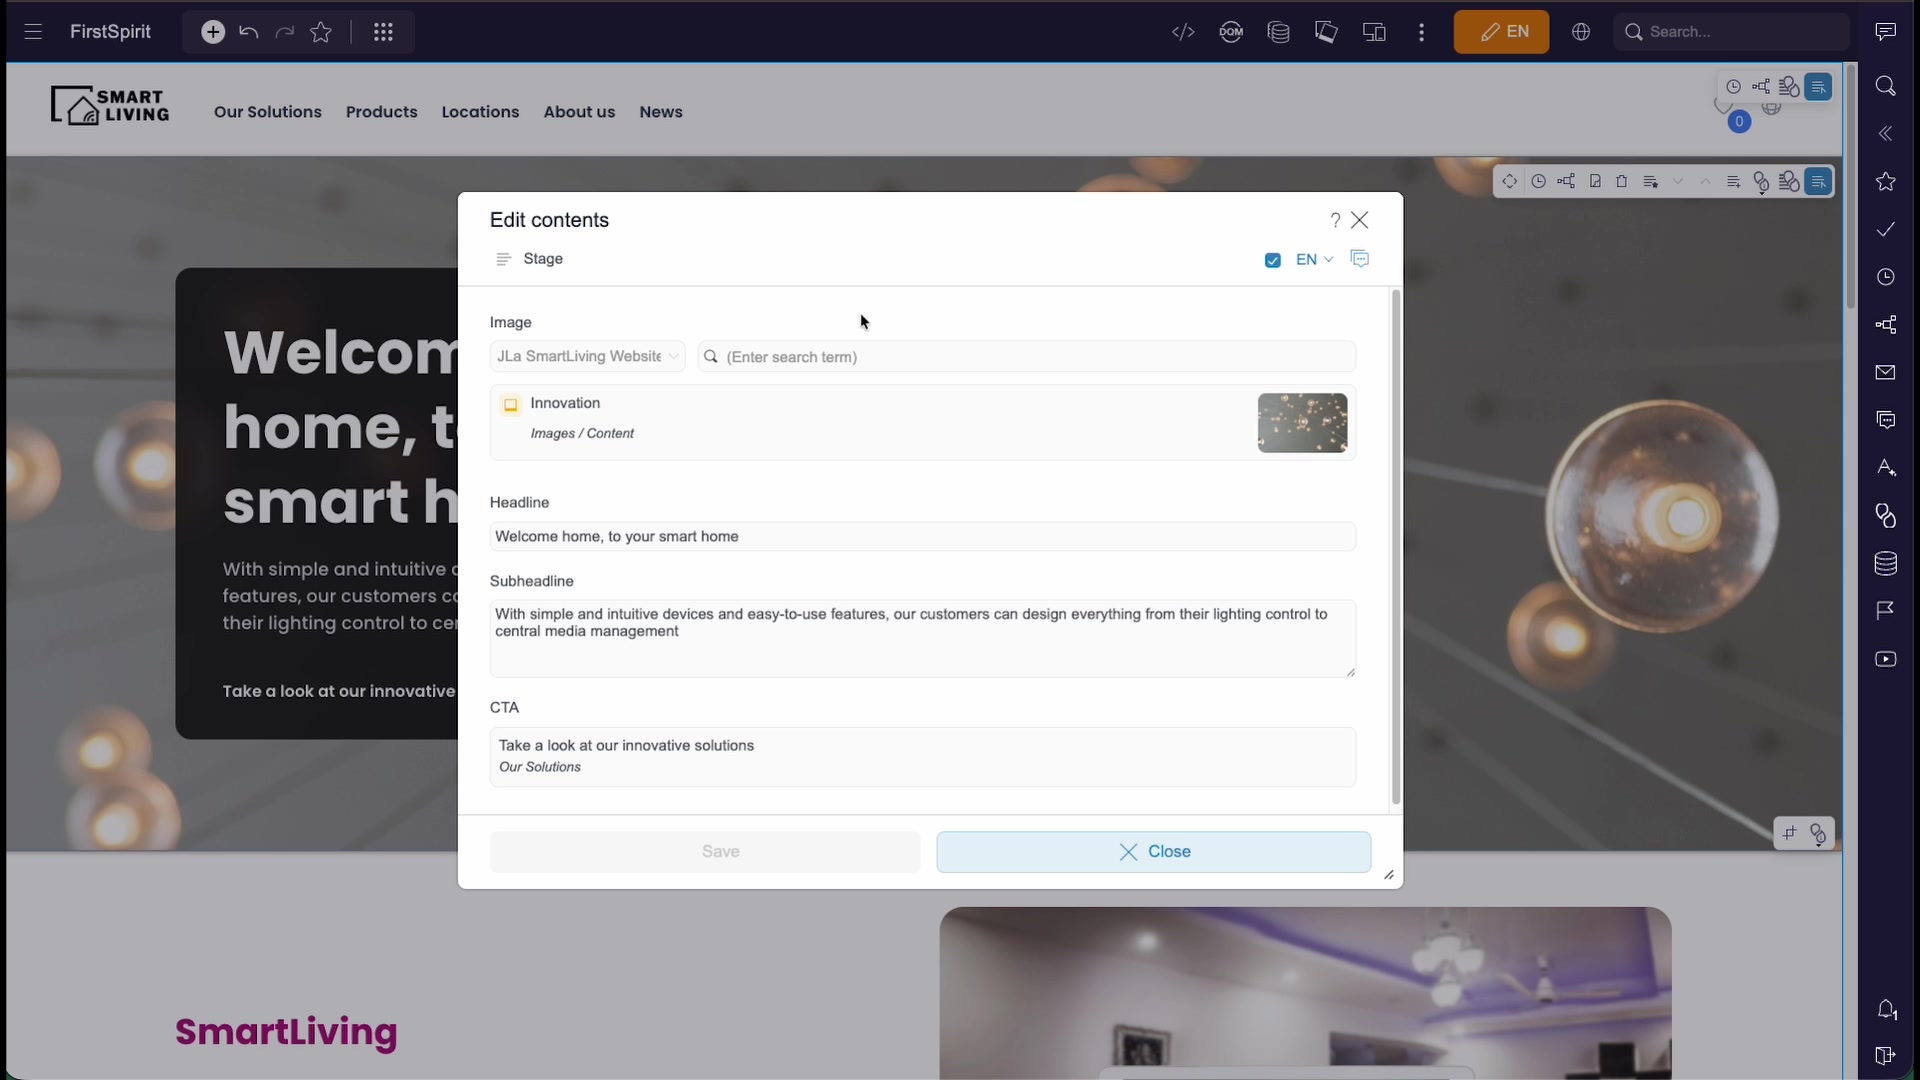Viewport: 1920px width, 1080px height.
Task: Click the crop icon below stage image
Action: [1790, 833]
